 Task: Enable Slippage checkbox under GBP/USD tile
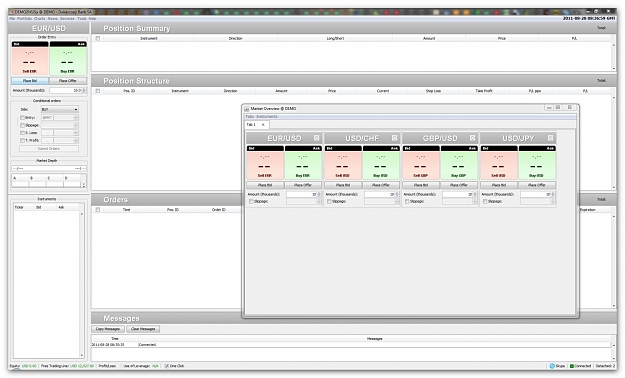coord(407,201)
